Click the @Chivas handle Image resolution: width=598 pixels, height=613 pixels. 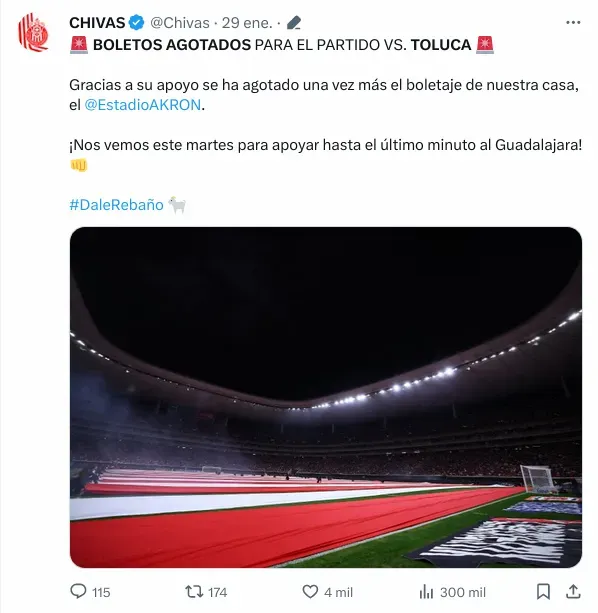(x=180, y=23)
